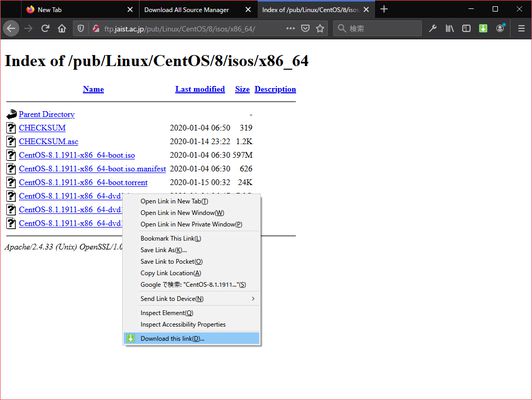Image resolution: width=532 pixels, height=400 pixels.
Task: Select Save Link As
Action: coord(192,250)
